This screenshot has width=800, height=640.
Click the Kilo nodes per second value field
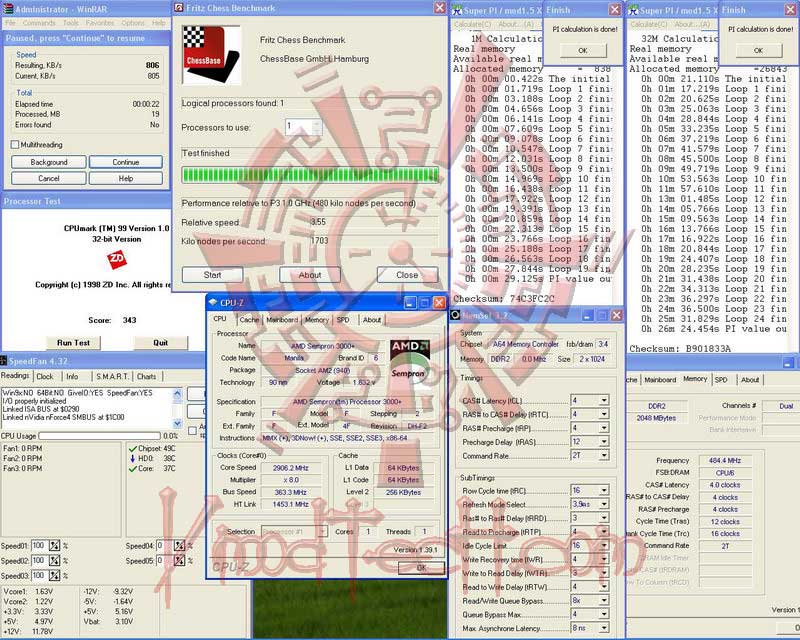[x=373, y=241]
